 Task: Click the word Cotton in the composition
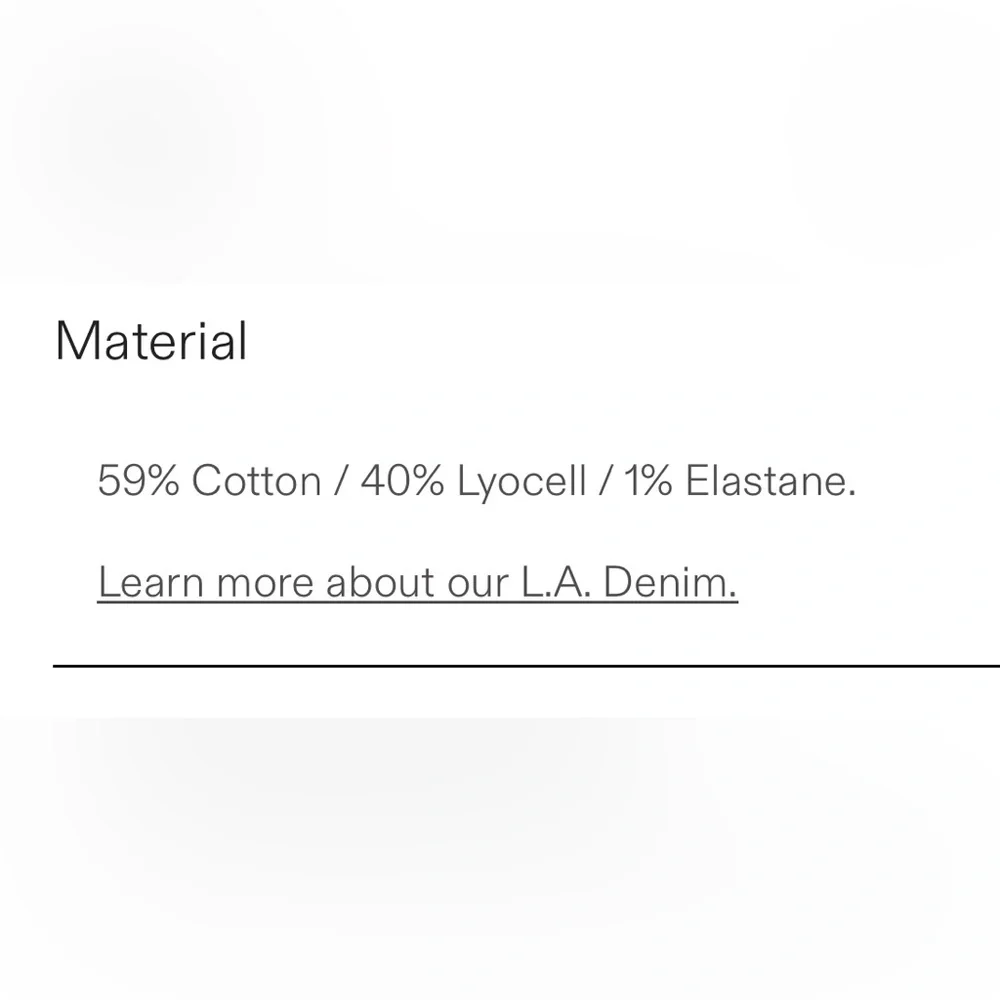point(256,482)
